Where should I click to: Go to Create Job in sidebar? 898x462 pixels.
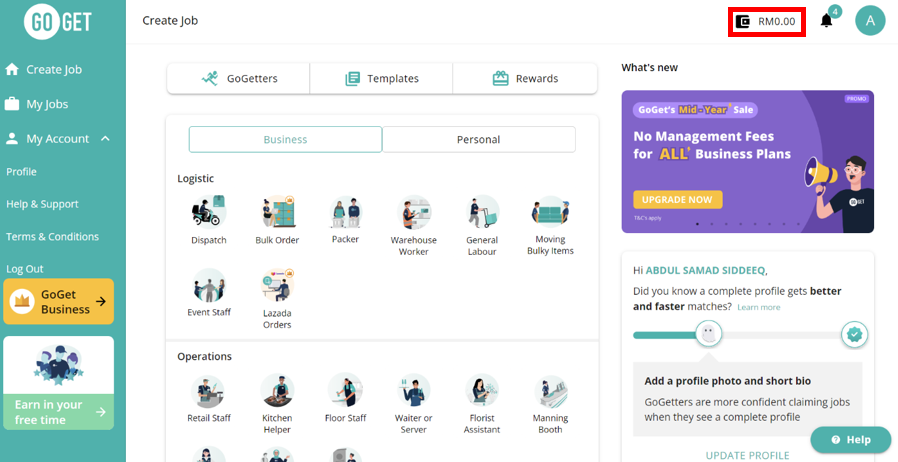coord(44,69)
